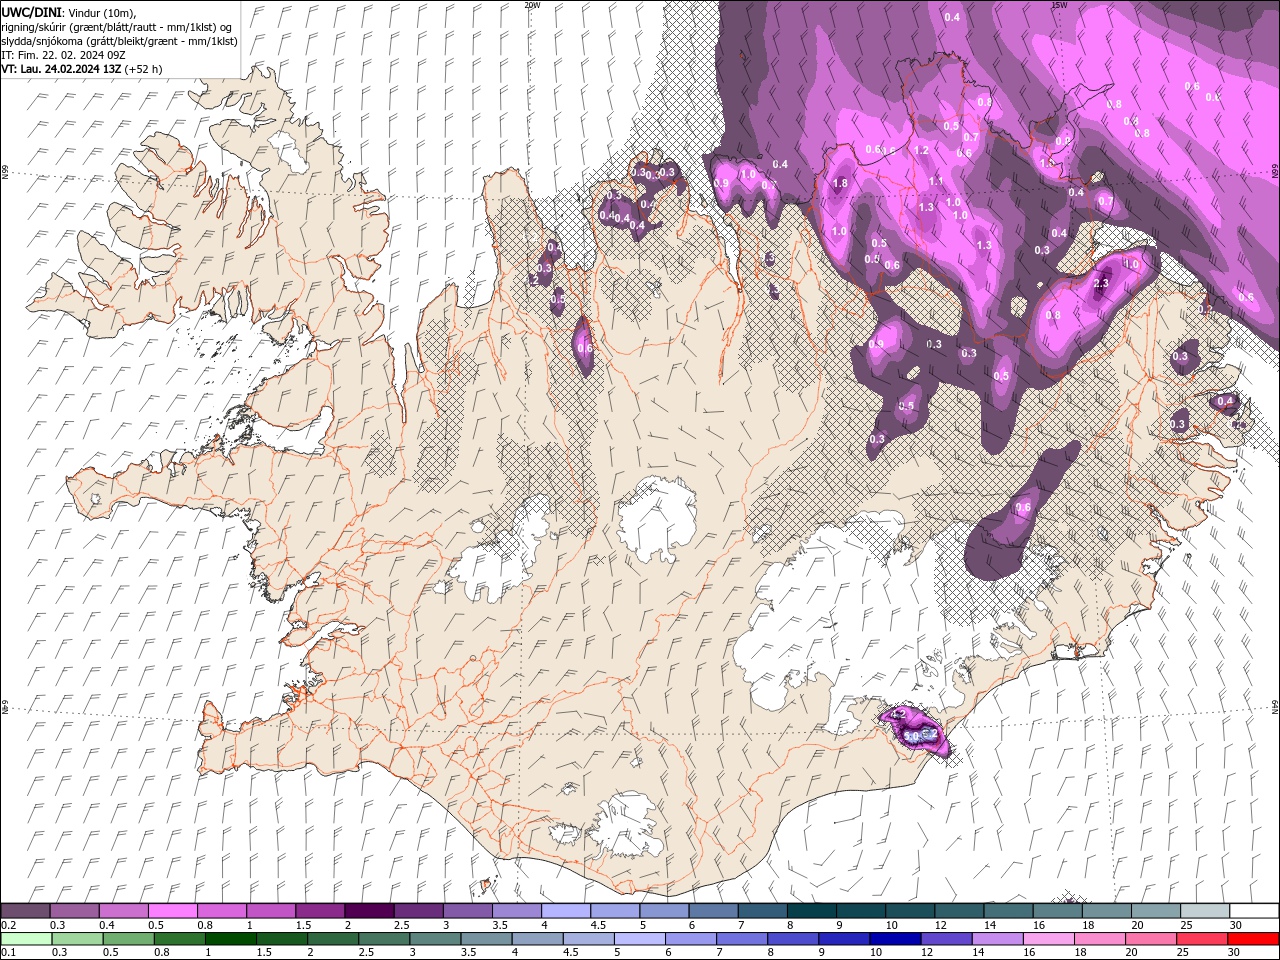Click the 20W longitude label at top edge

532,5
